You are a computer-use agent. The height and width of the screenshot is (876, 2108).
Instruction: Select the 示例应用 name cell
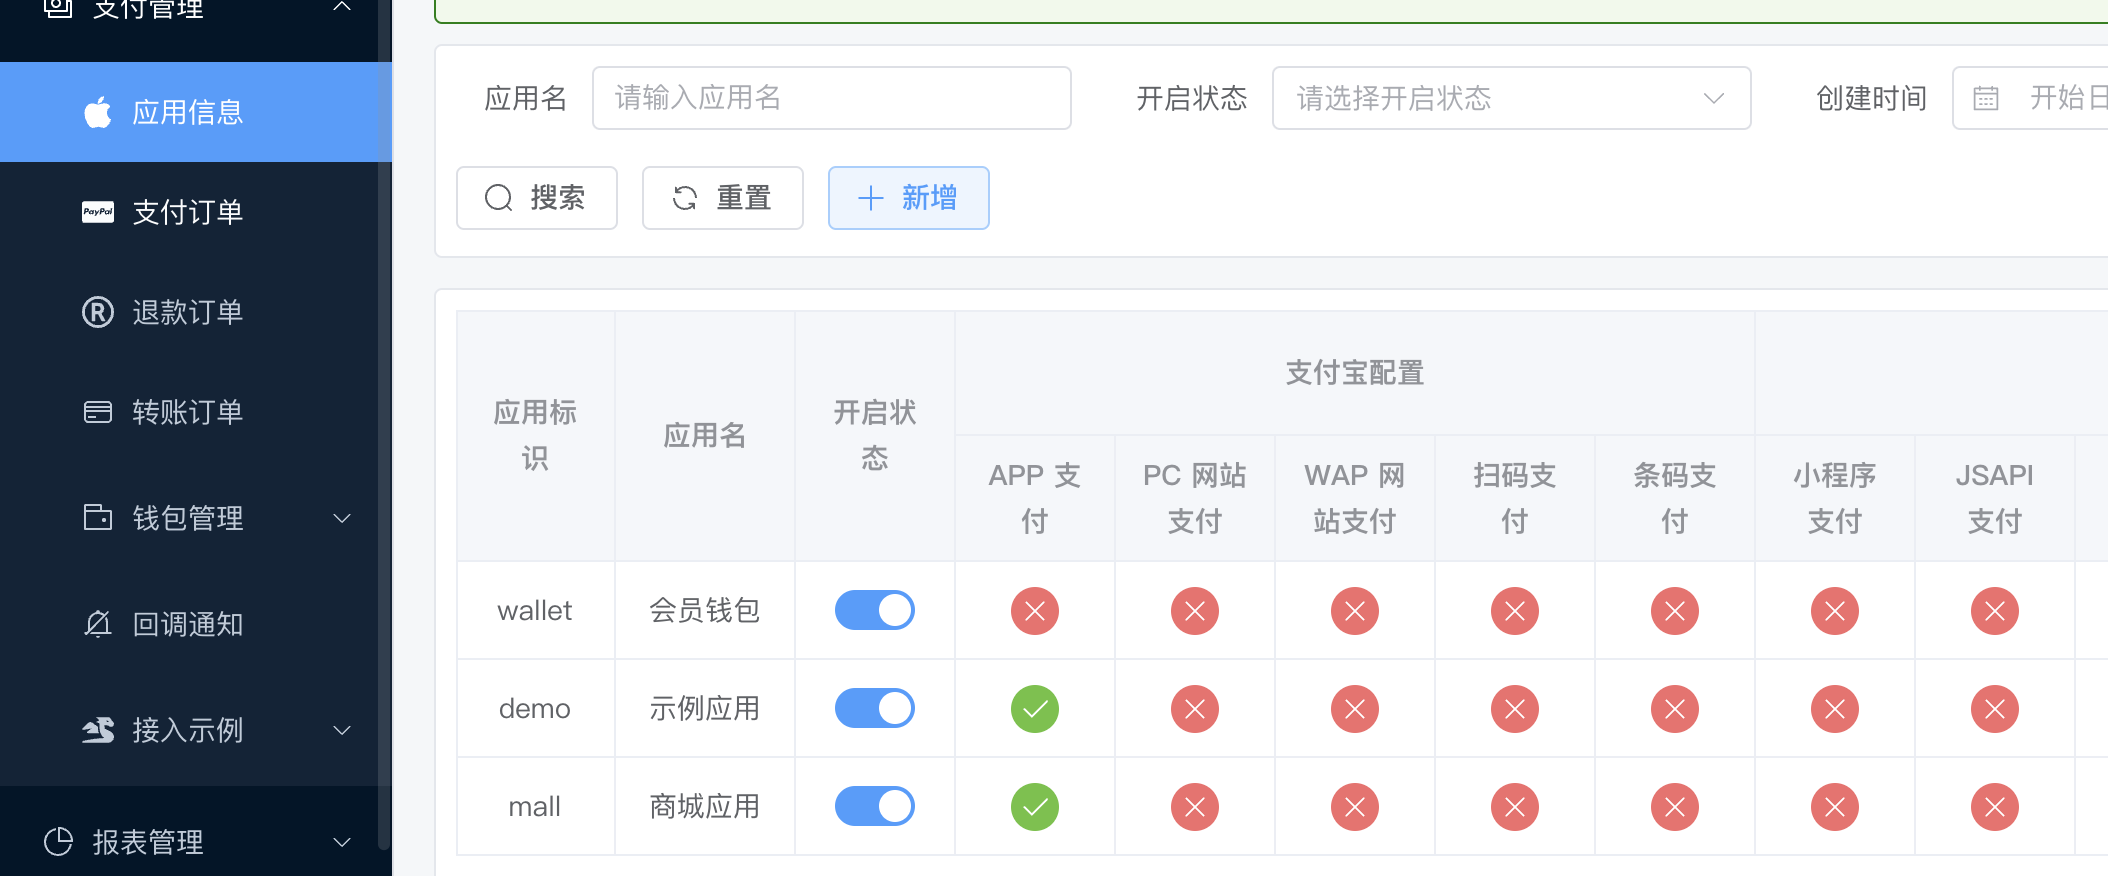(705, 708)
